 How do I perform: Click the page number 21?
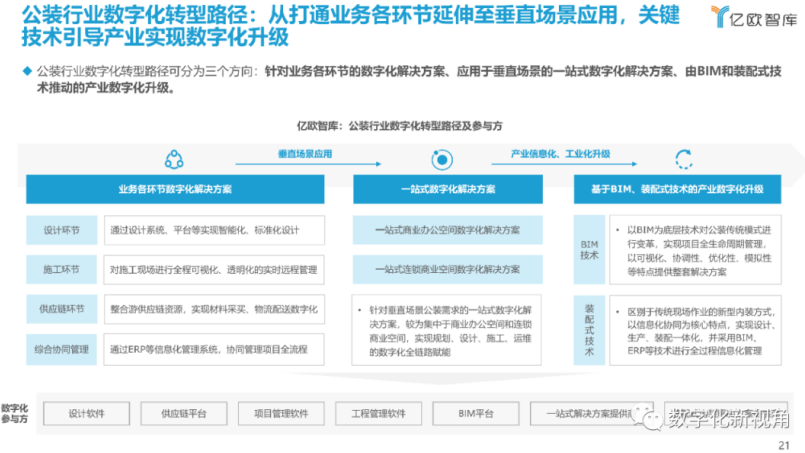pos(784,445)
